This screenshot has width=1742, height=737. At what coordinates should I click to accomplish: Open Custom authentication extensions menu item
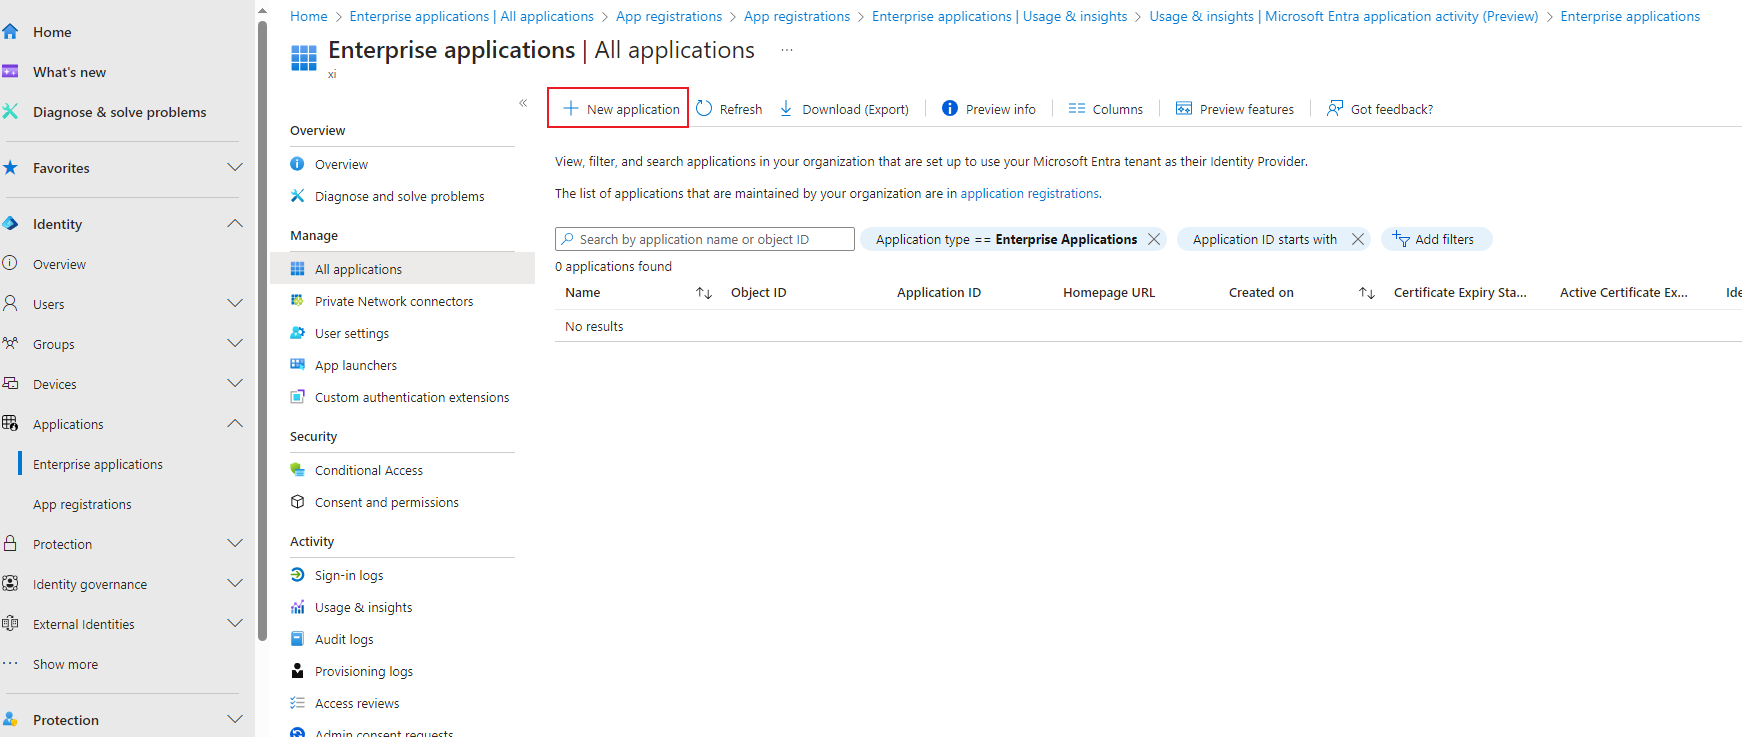coord(402,396)
